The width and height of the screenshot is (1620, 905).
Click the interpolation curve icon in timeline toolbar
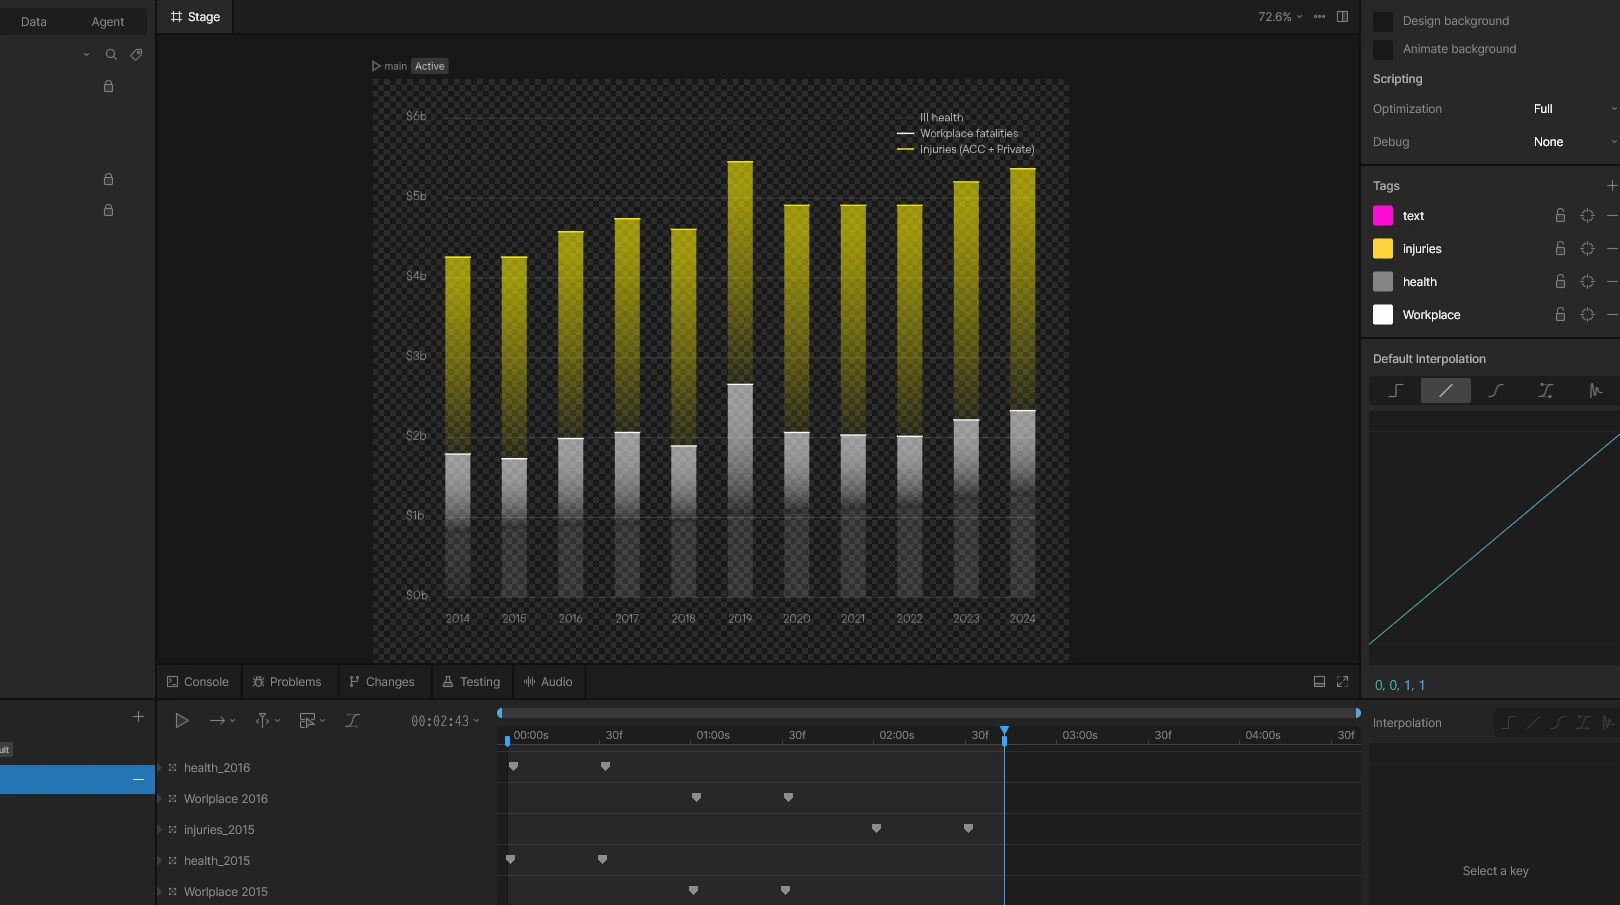point(352,720)
